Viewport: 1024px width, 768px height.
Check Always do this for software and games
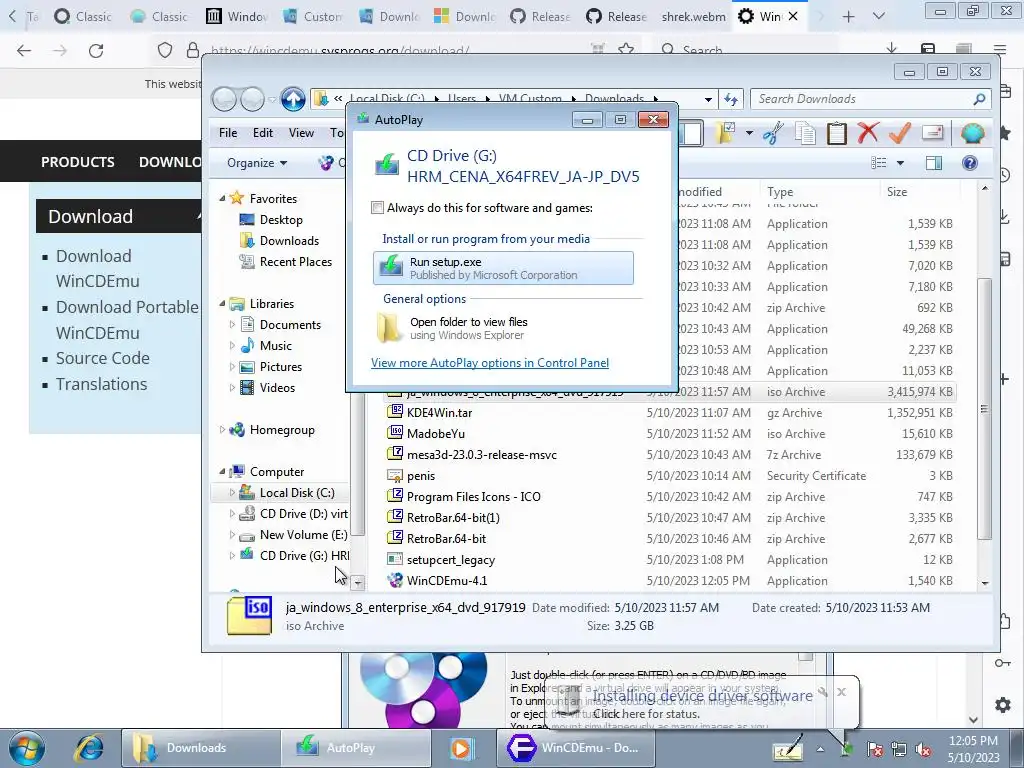377,208
